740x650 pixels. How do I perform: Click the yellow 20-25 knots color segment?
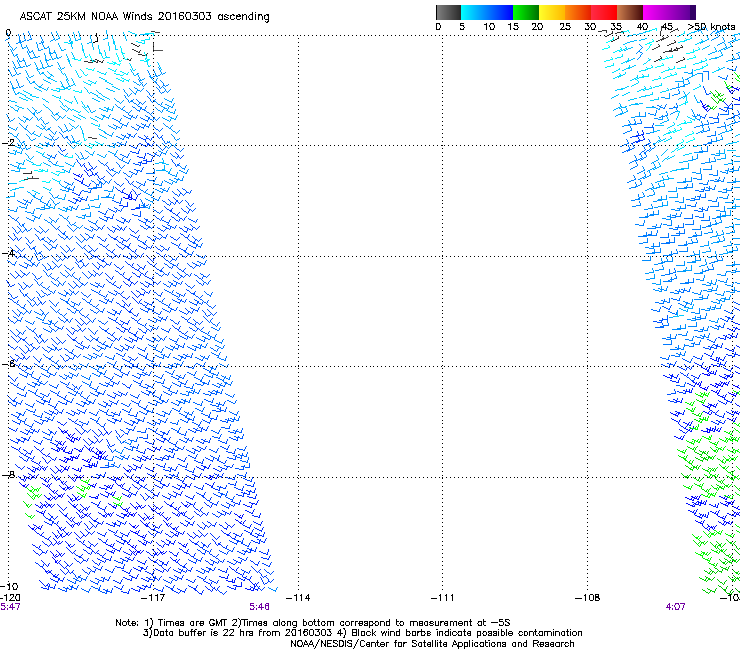click(x=552, y=12)
